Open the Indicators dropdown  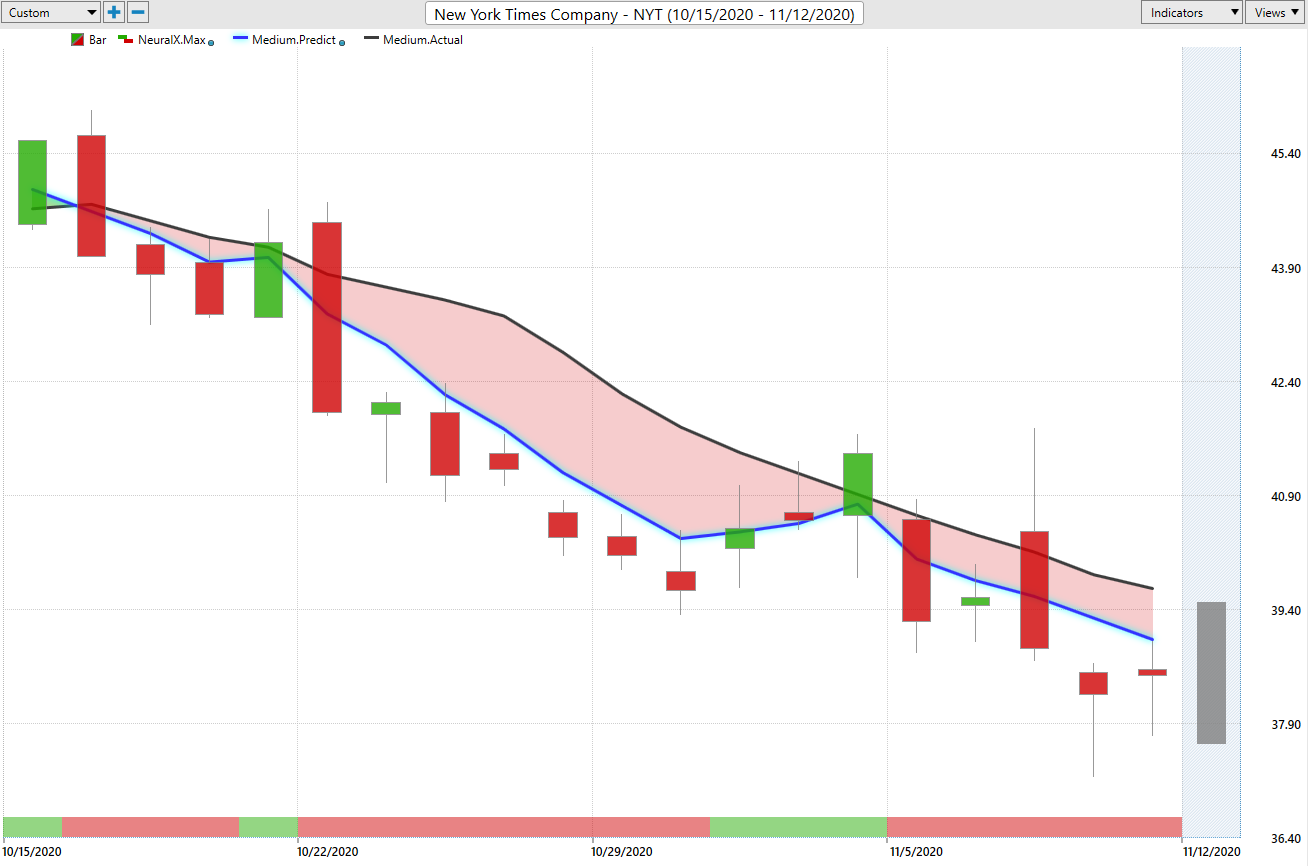[x=1192, y=13]
